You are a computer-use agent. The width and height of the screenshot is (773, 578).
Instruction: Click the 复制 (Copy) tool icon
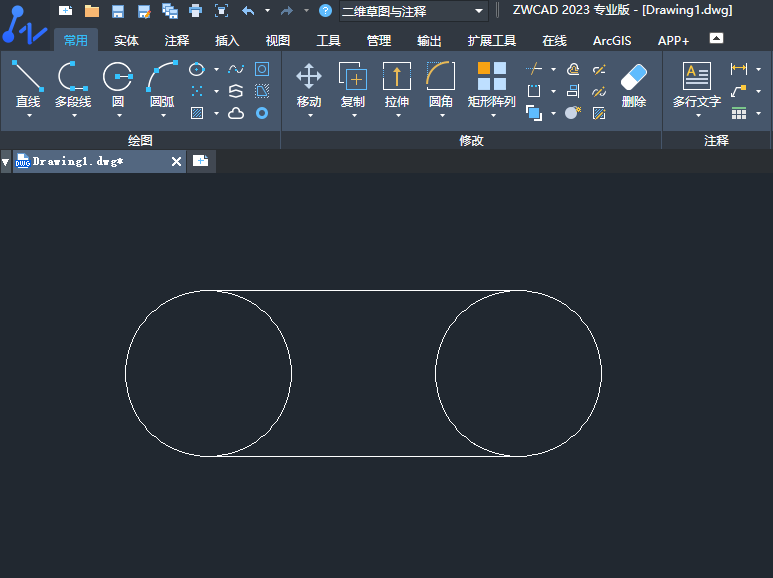[352, 77]
